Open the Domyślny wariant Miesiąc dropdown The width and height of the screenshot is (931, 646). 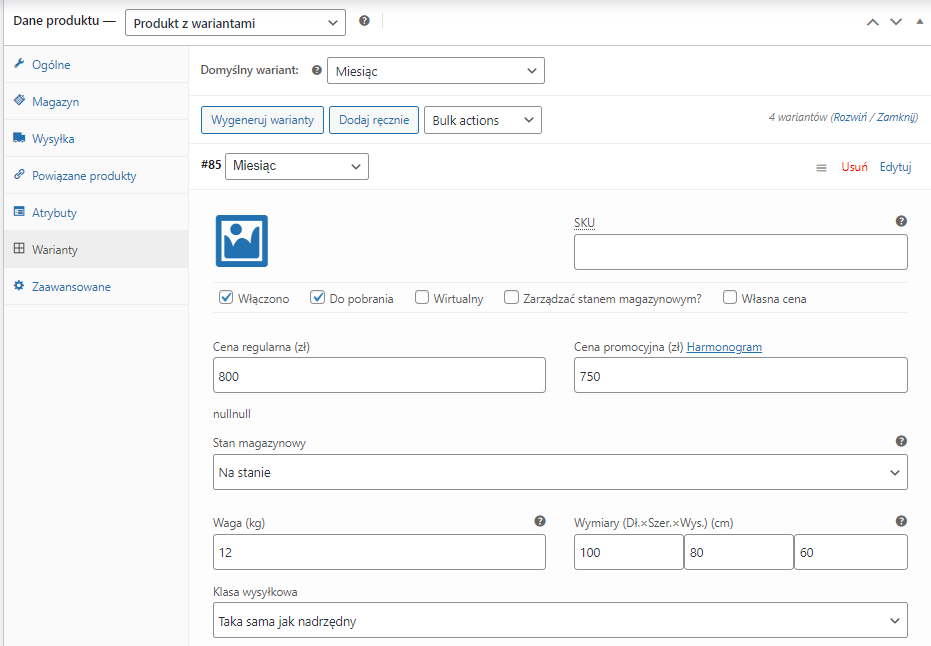[436, 71]
